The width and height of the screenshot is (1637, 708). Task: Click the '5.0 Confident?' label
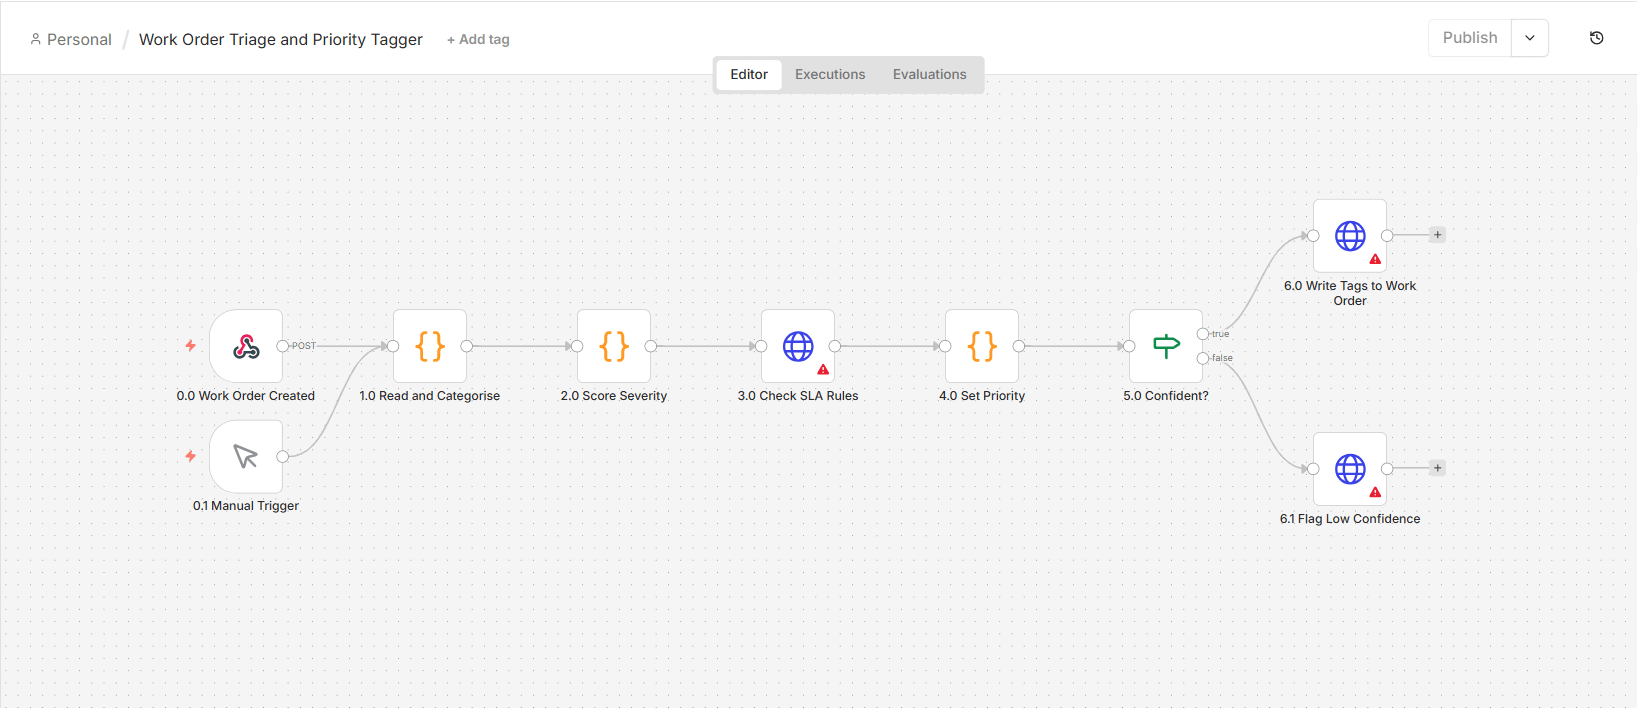(x=1166, y=396)
